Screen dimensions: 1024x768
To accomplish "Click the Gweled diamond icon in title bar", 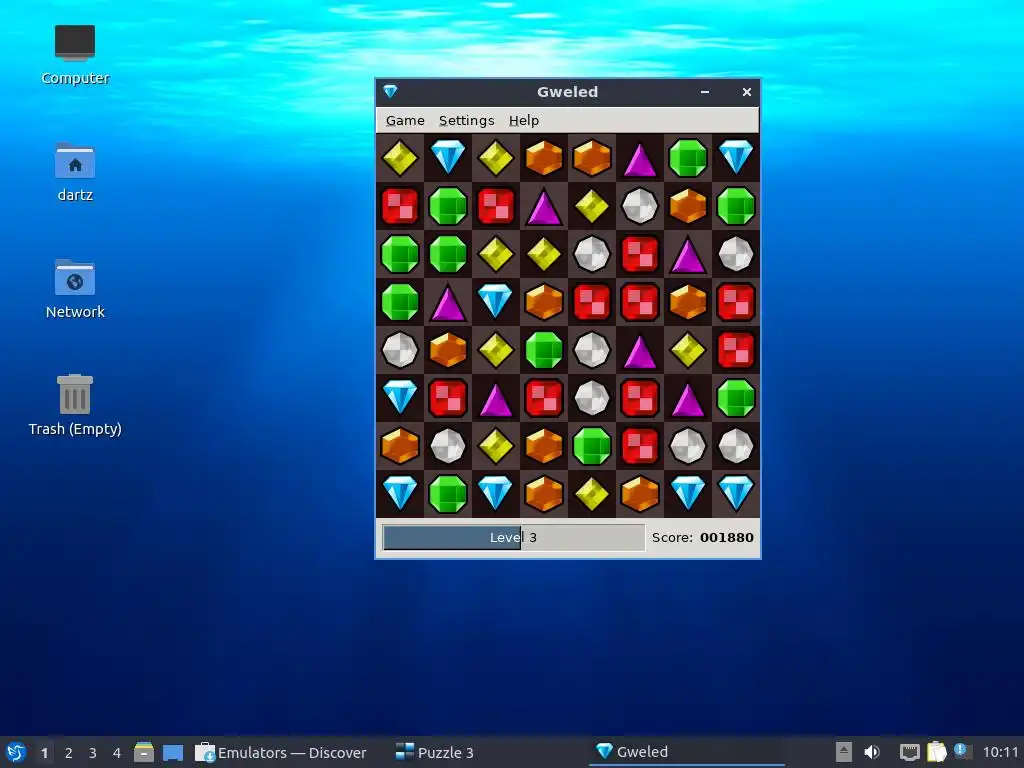I will [x=391, y=91].
